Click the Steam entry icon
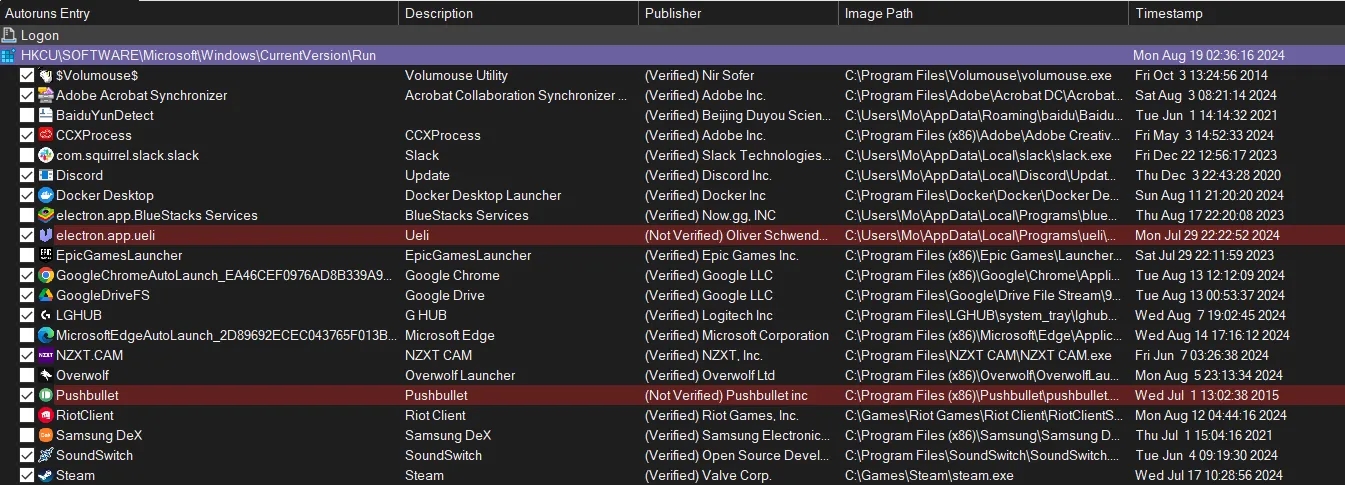Screen dimensions: 1345x485 pos(45,475)
